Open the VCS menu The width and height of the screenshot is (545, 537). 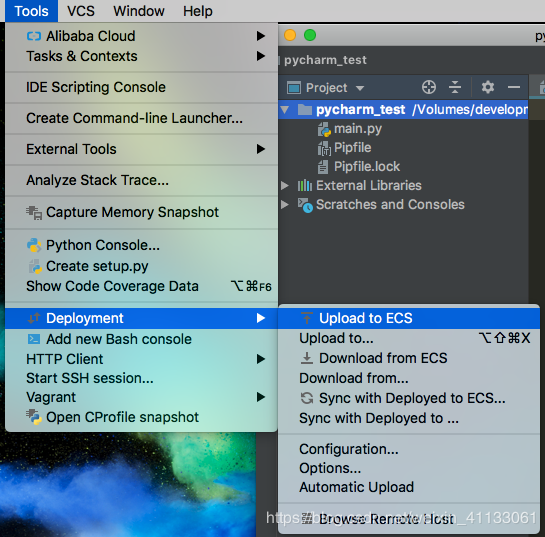81,11
